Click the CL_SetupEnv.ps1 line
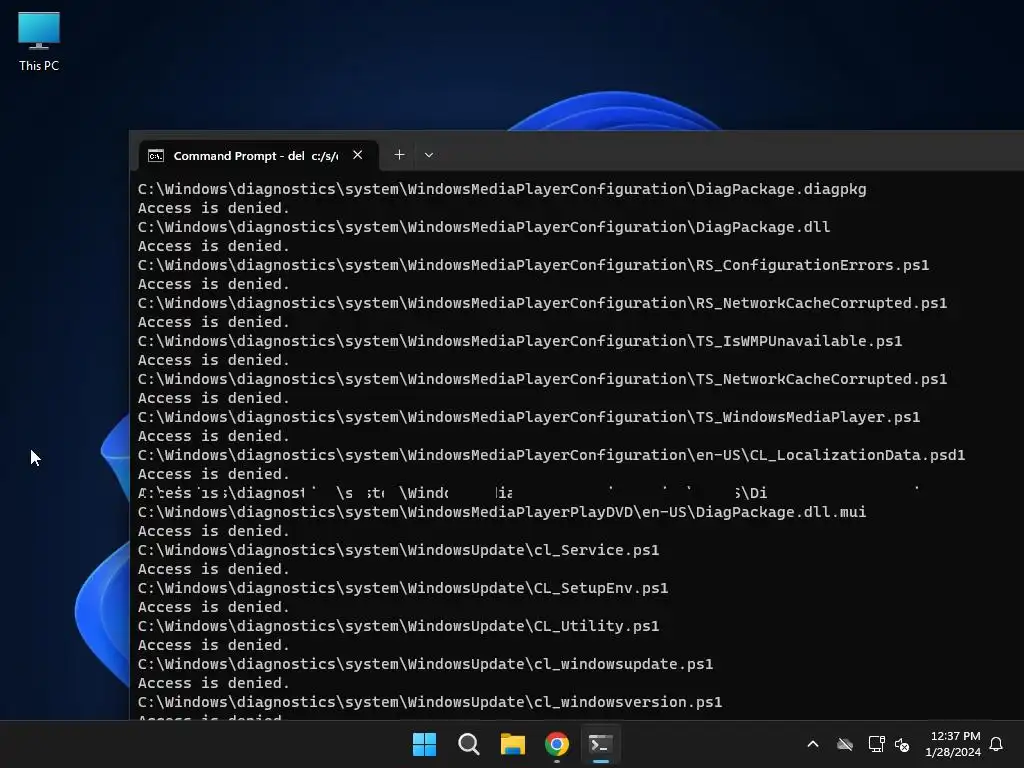Image resolution: width=1024 pixels, height=768 pixels. [x=403, y=588]
